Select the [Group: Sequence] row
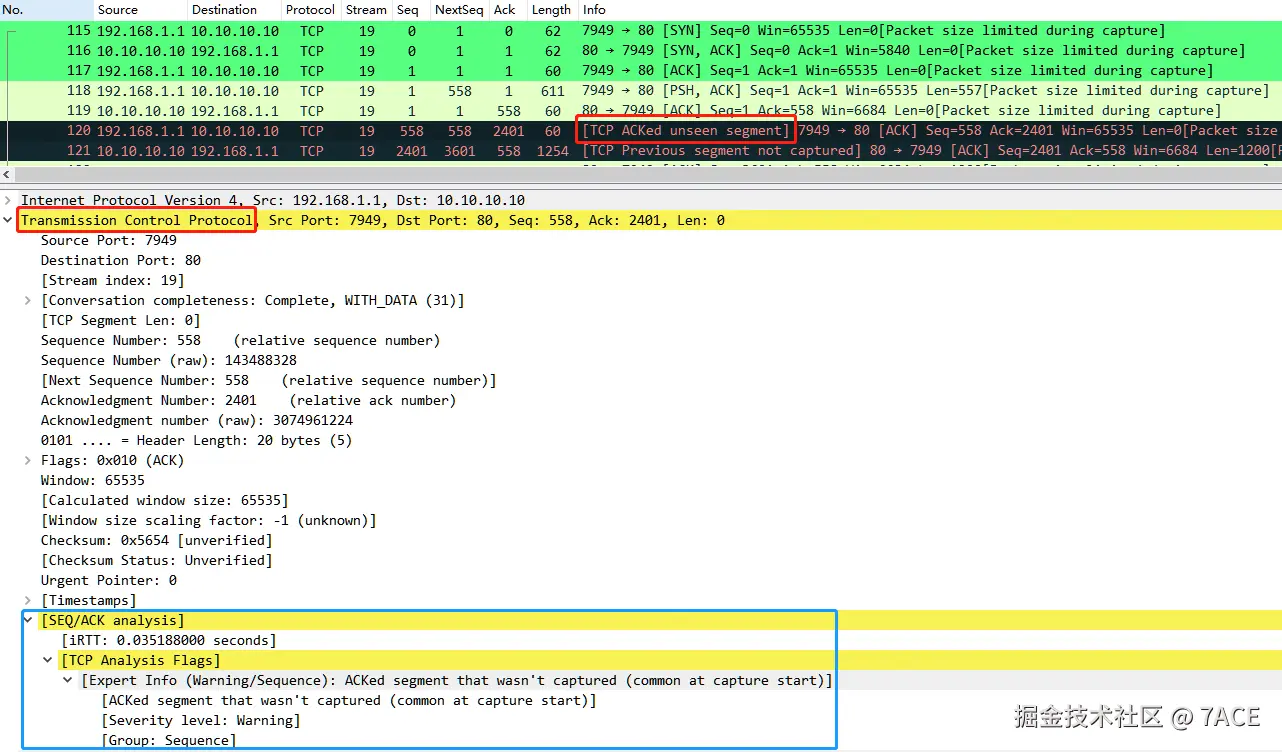 [x=168, y=740]
